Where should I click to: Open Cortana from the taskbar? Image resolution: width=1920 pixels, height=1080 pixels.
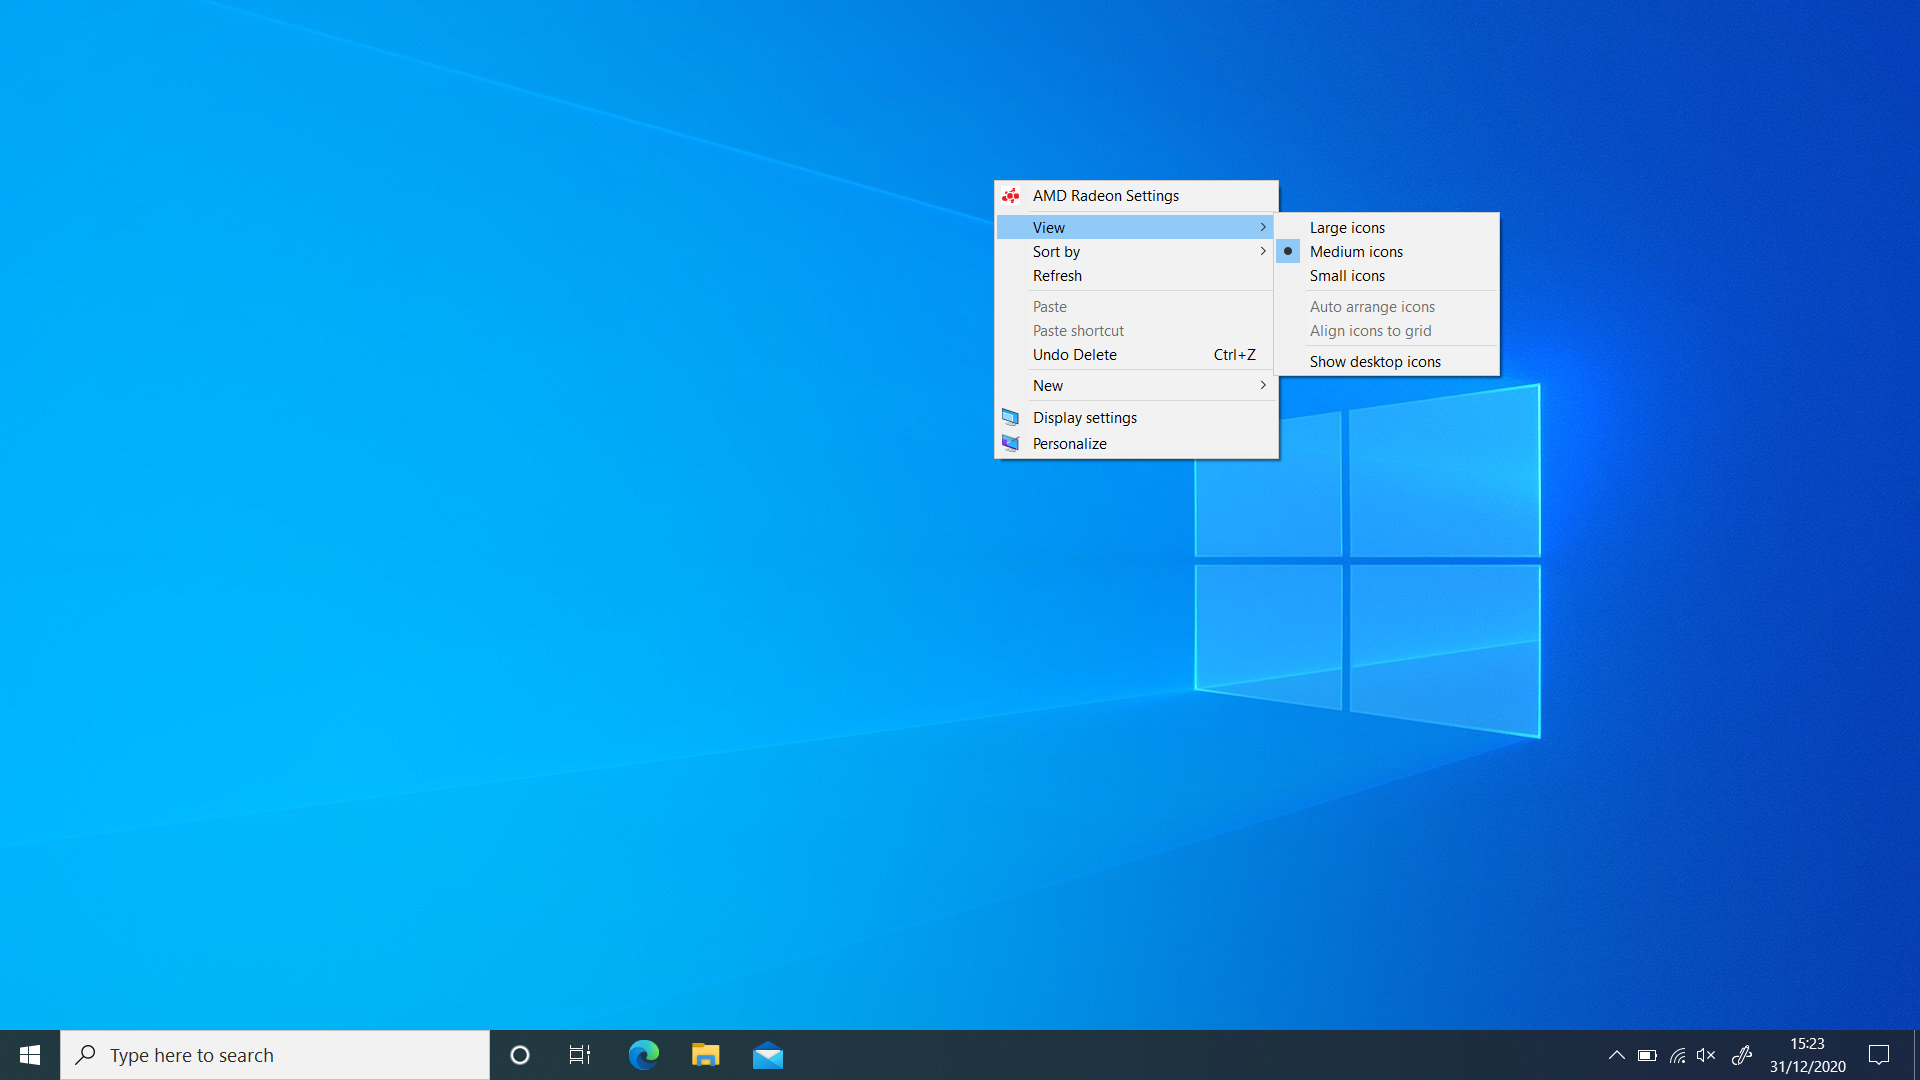click(520, 1055)
